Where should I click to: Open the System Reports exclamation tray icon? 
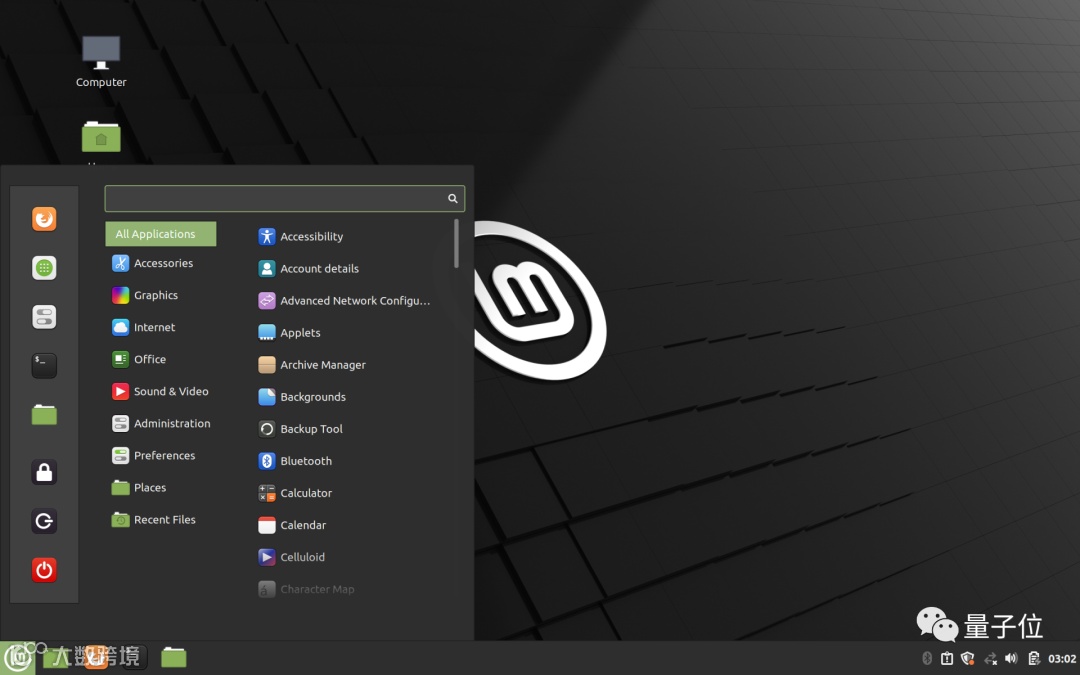point(947,658)
